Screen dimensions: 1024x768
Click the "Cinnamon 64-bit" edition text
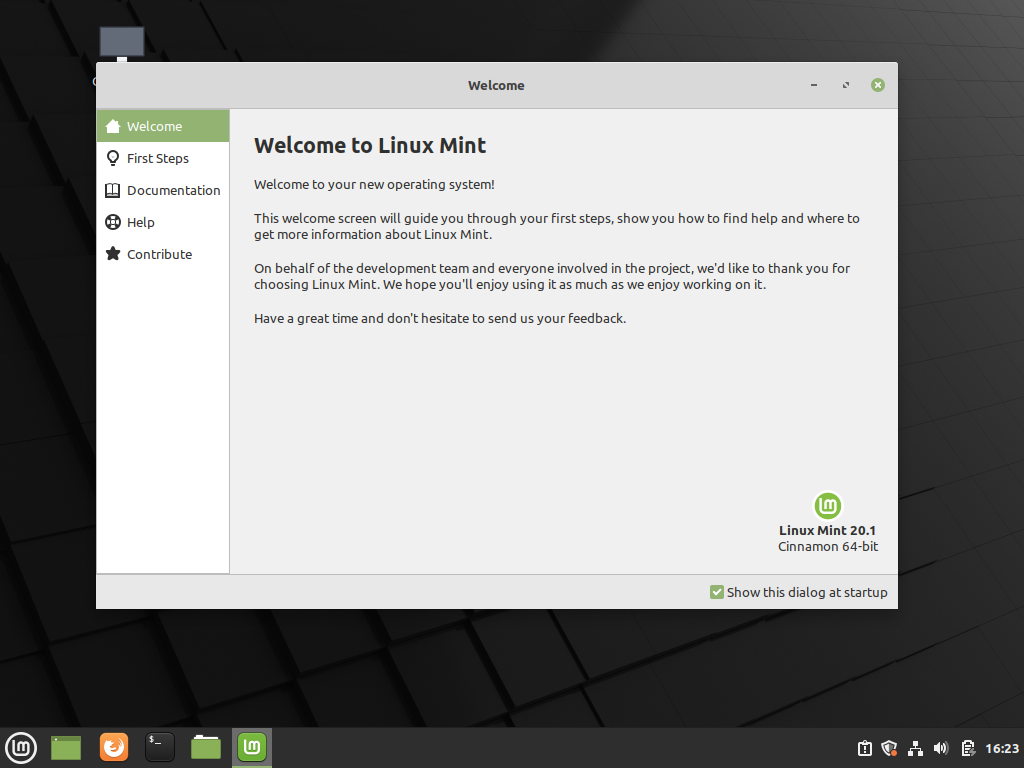pyautogui.click(x=828, y=547)
